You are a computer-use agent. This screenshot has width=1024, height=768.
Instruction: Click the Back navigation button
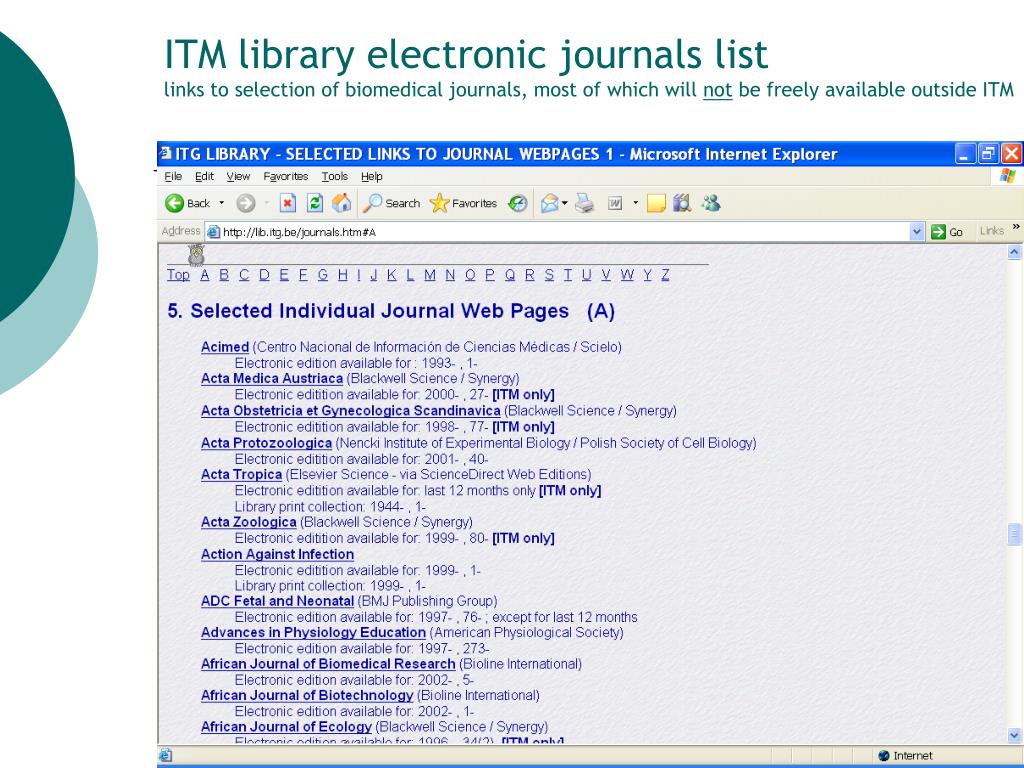point(187,203)
